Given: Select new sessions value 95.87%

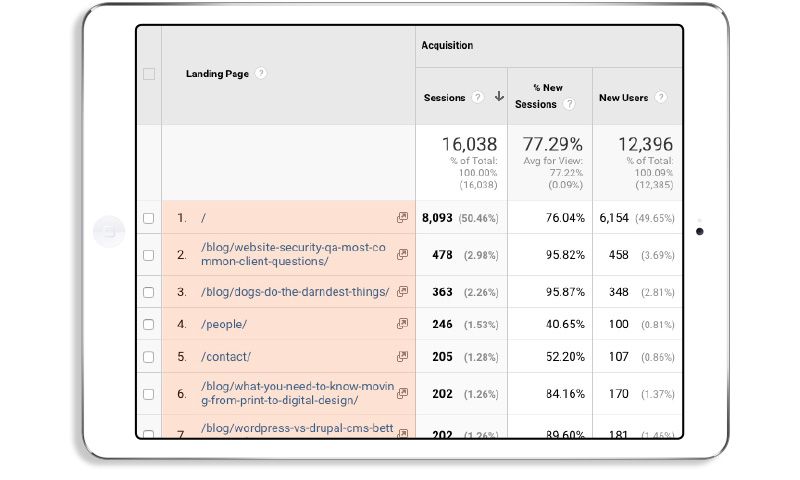Looking at the screenshot, I should (x=565, y=292).
